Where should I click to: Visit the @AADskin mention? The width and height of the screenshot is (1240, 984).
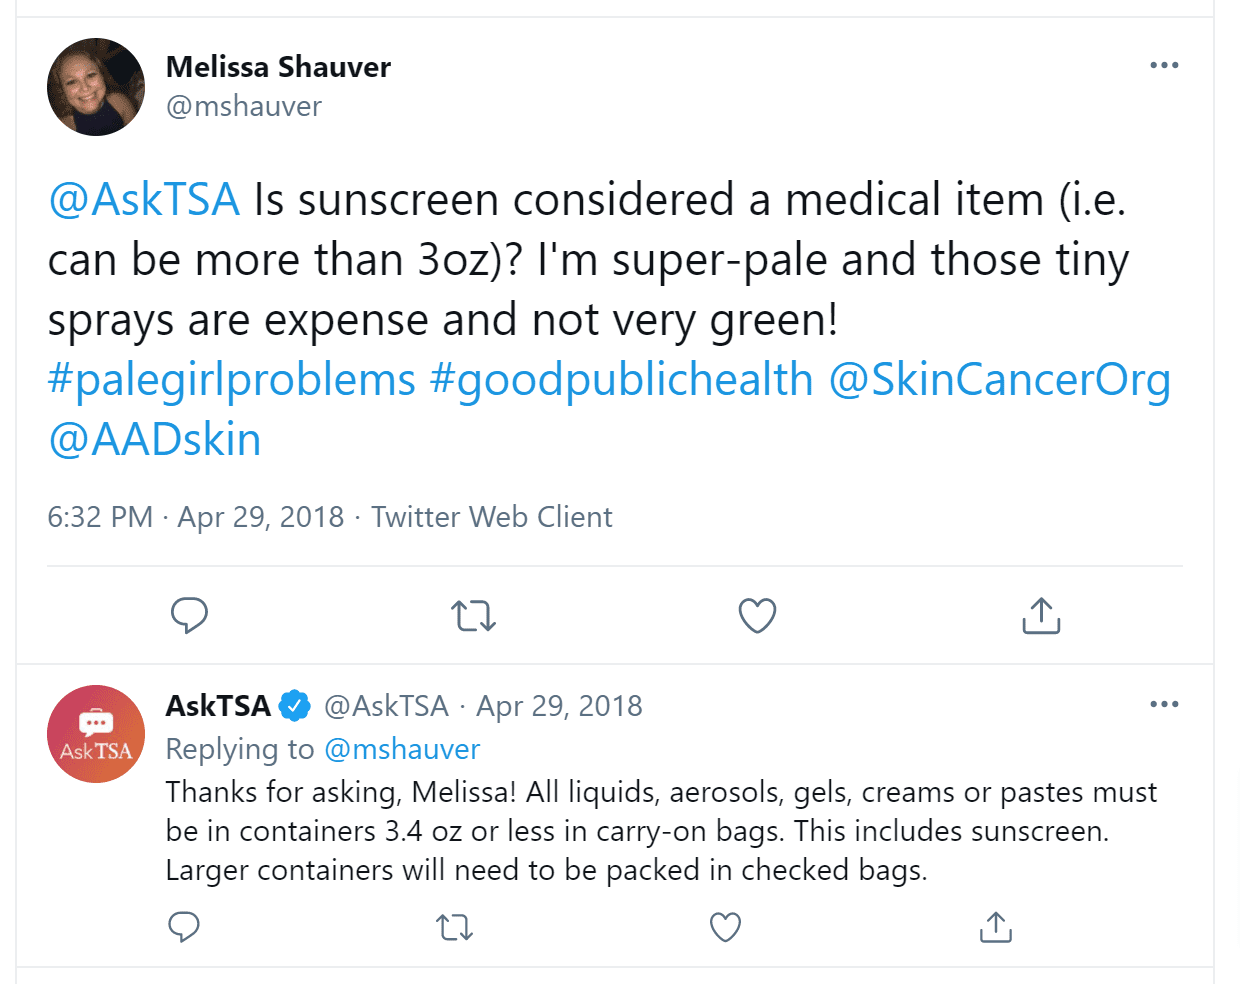pyautogui.click(x=155, y=439)
